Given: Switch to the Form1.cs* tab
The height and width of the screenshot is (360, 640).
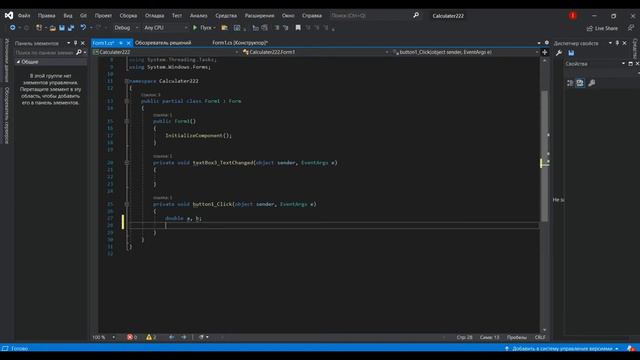Looking at the screenshot, I should pyautogui.click(x=104, y=43).
